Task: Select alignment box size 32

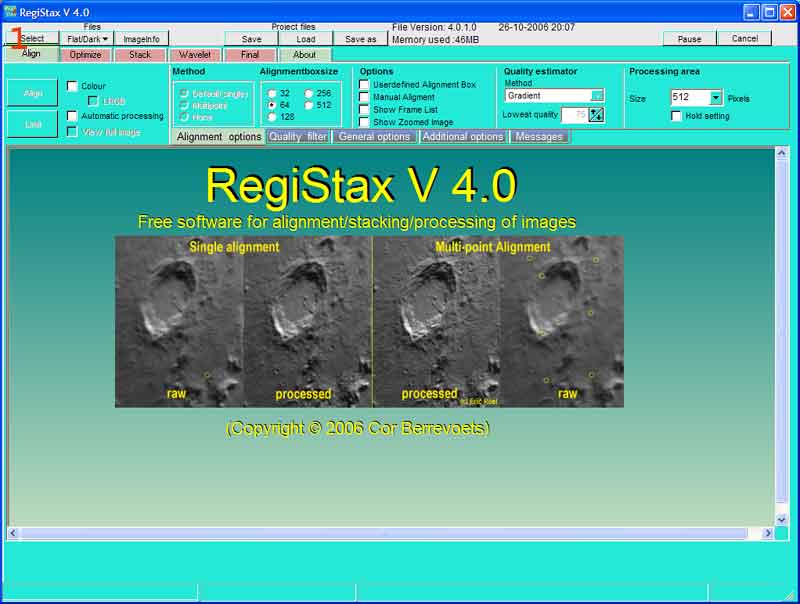Action: coord(272,93)
